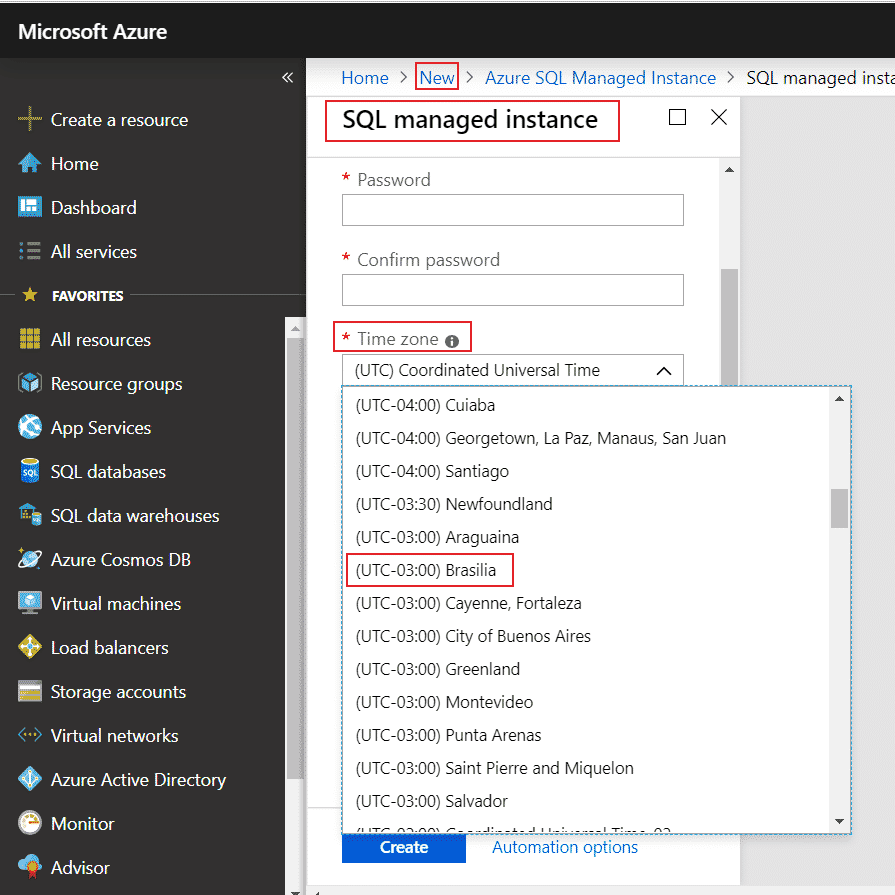This screenshot has height=895, width=895.
Task: Collapse the left sidebar with double chevron
Action: (287, 77)
